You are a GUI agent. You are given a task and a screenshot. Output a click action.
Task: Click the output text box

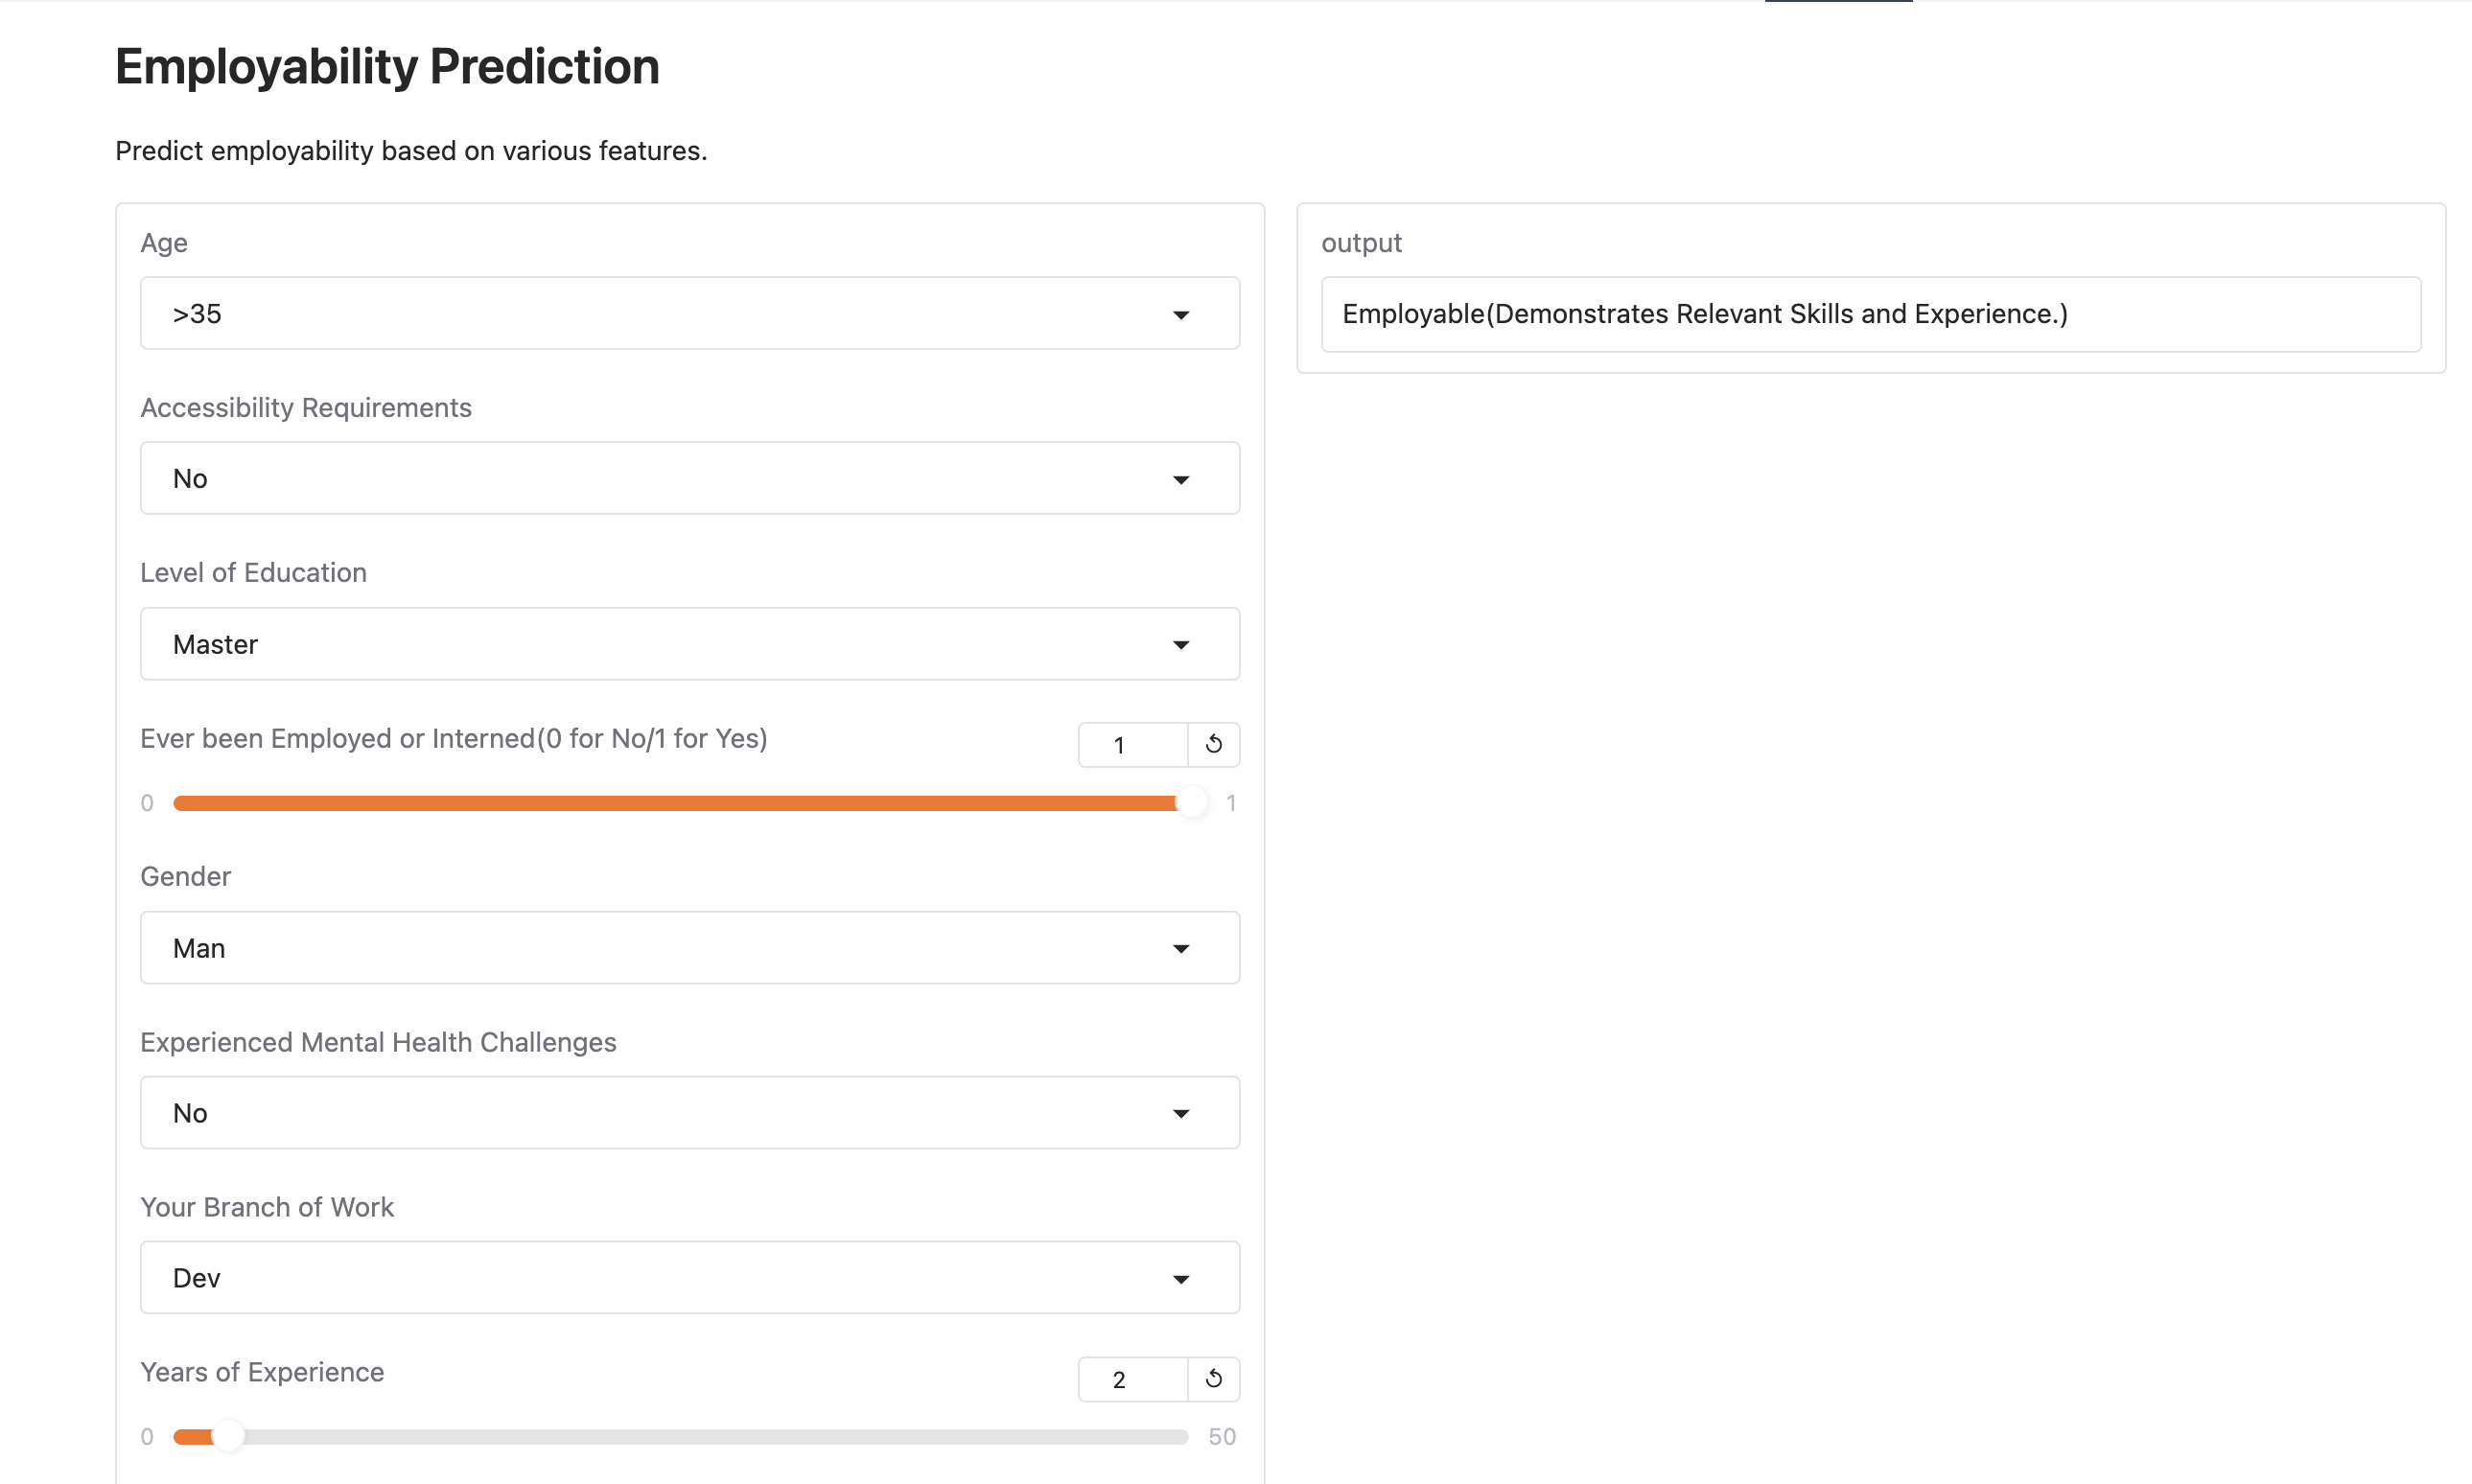1871,314
